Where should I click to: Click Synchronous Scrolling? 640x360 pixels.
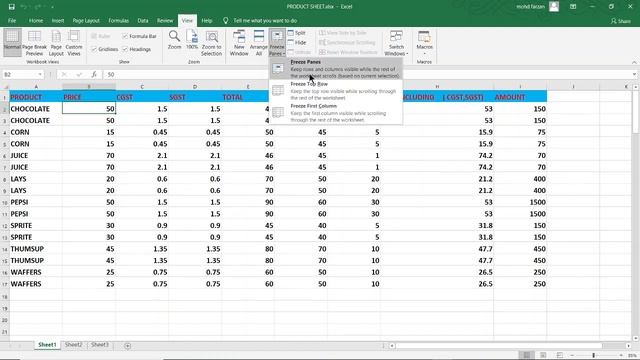point(347,42)
